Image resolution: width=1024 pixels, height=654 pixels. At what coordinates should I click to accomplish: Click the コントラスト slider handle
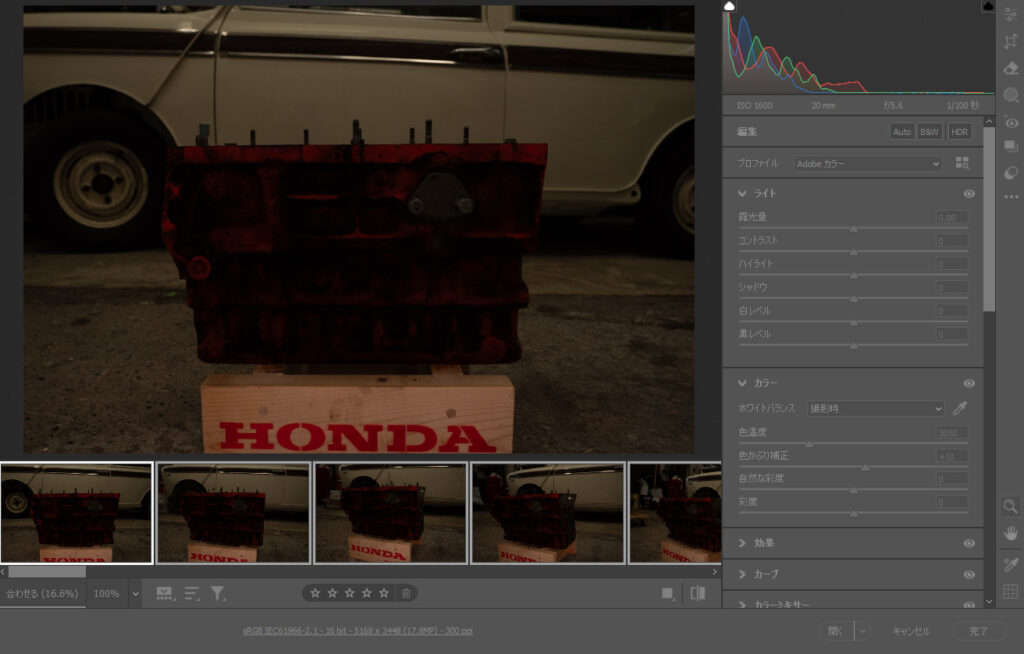(x=854, y=252)
